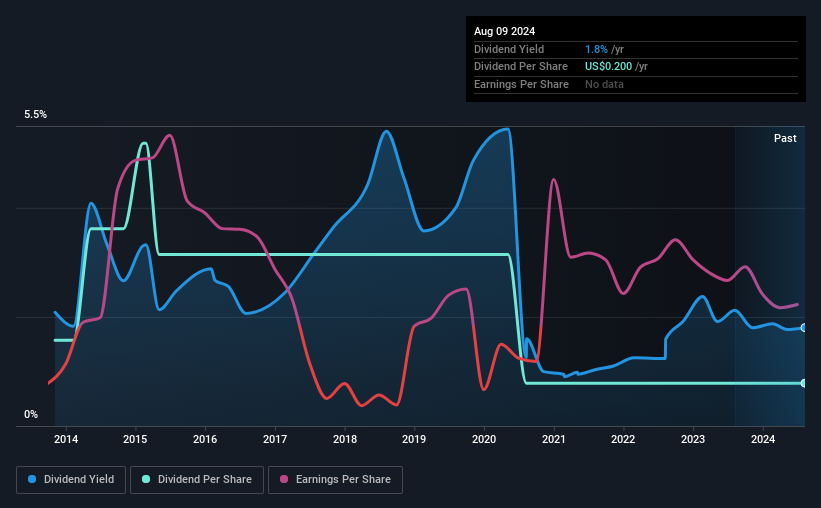Screen dimensions: 821x508
Task: Click the pink Earnings Per Share legend dot
Action: (284, 479)
